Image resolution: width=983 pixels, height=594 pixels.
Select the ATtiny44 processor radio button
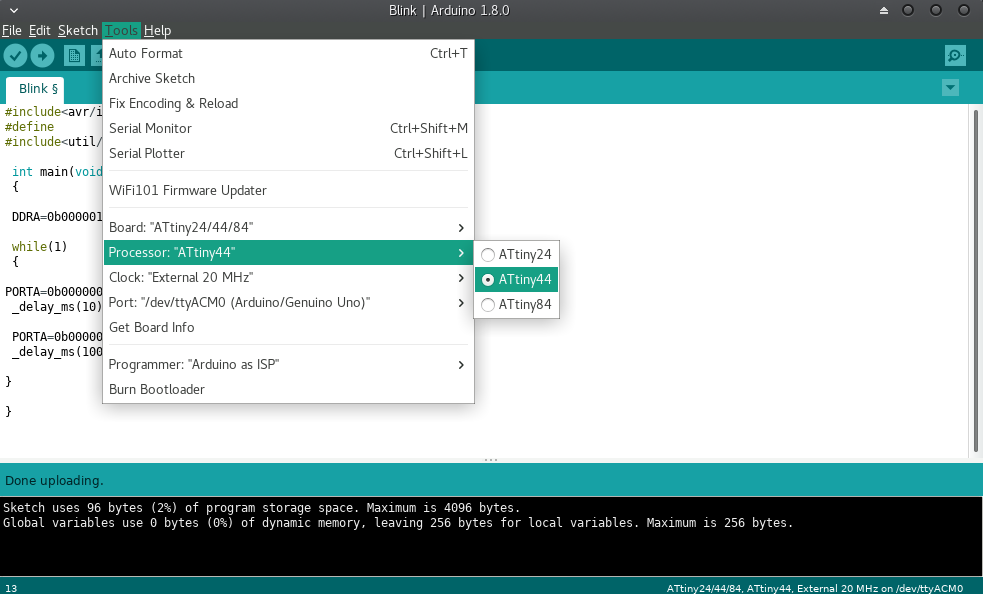tap(488, 280)
